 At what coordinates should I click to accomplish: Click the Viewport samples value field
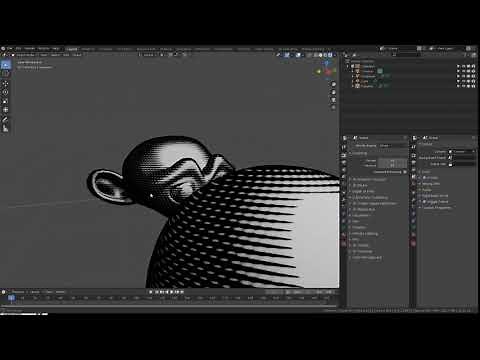(392, 165)
